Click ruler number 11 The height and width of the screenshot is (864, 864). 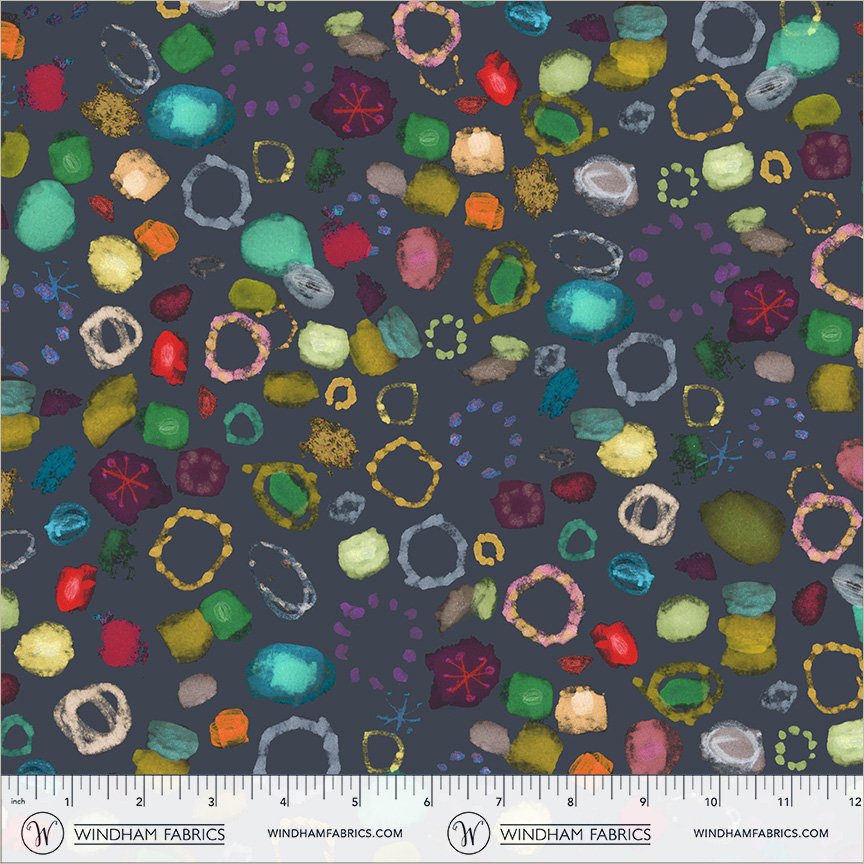pos(783,802)
